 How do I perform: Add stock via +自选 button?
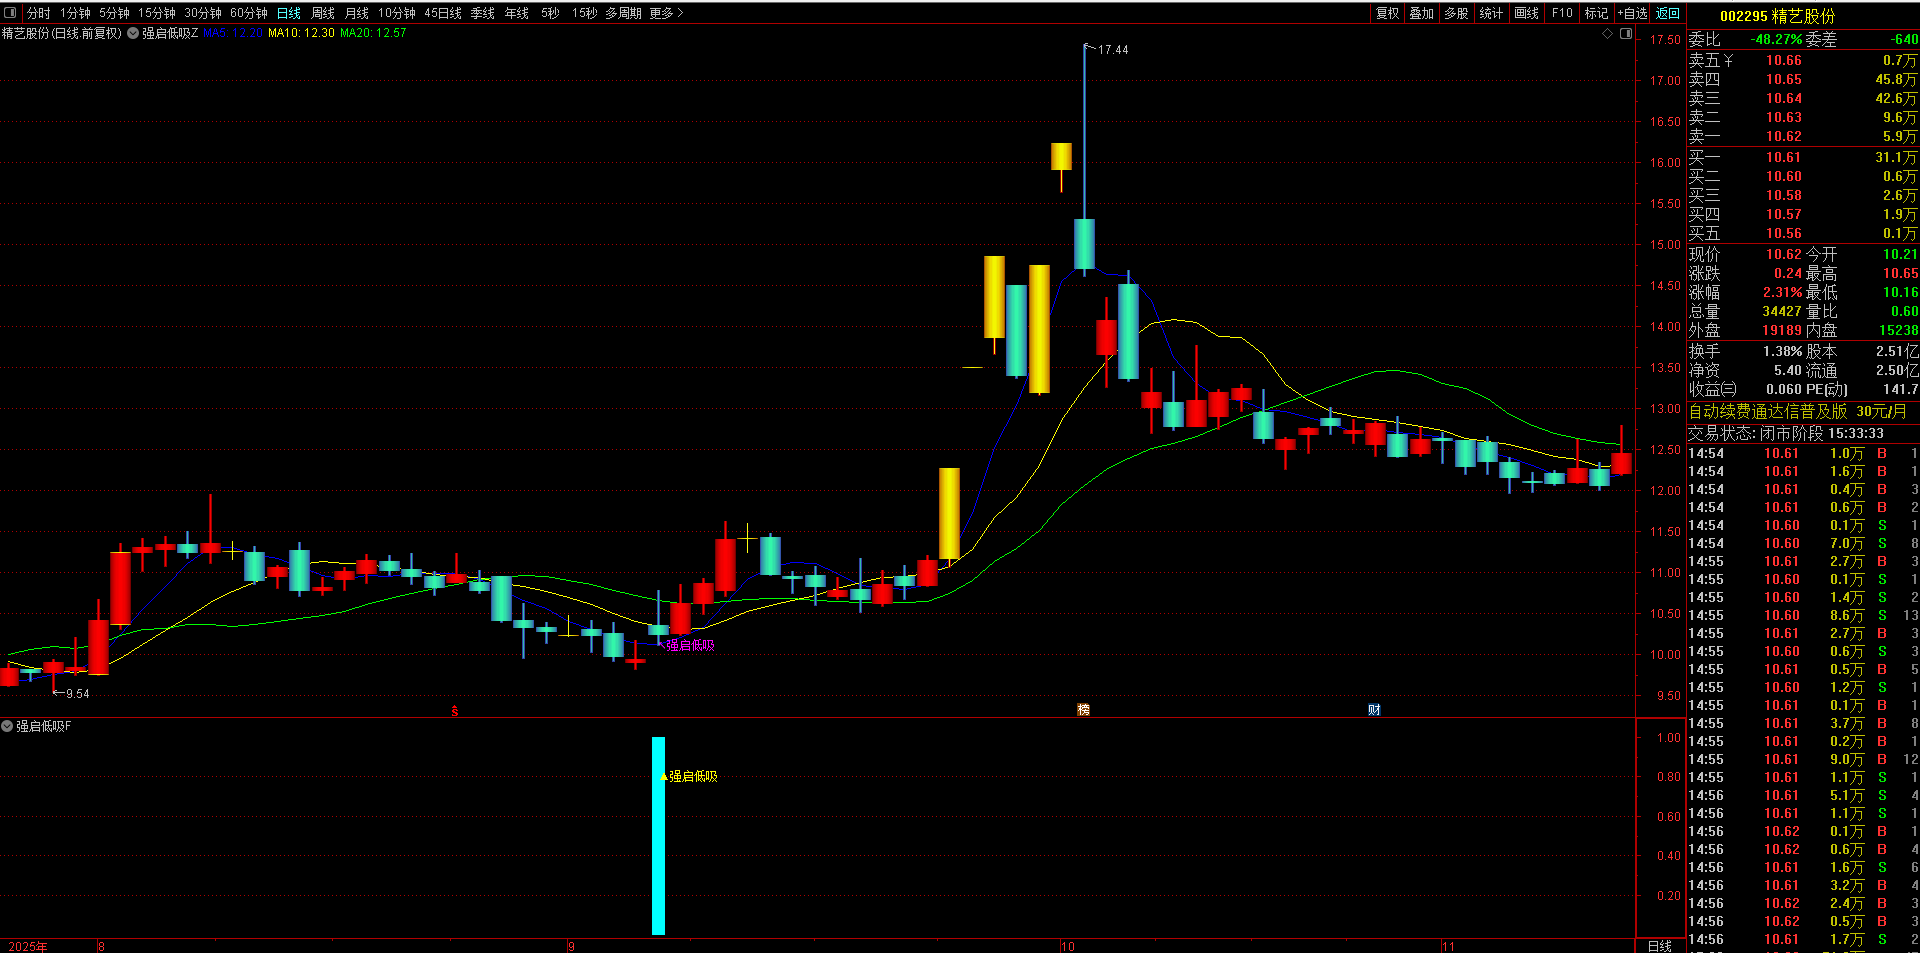pos(1633,13)
